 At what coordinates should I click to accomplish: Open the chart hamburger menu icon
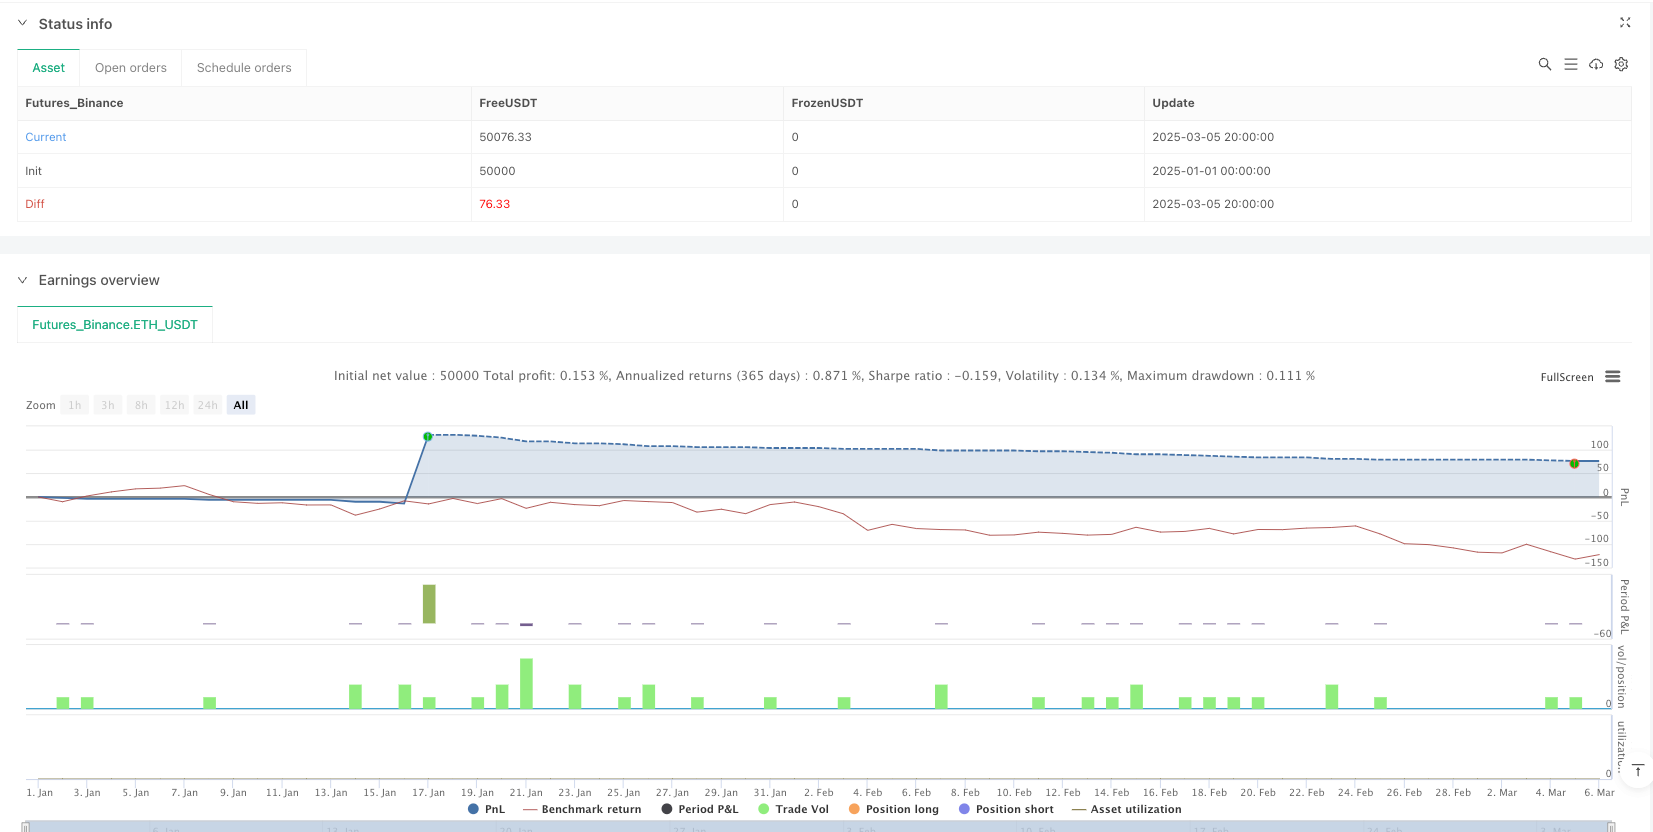1612,377
